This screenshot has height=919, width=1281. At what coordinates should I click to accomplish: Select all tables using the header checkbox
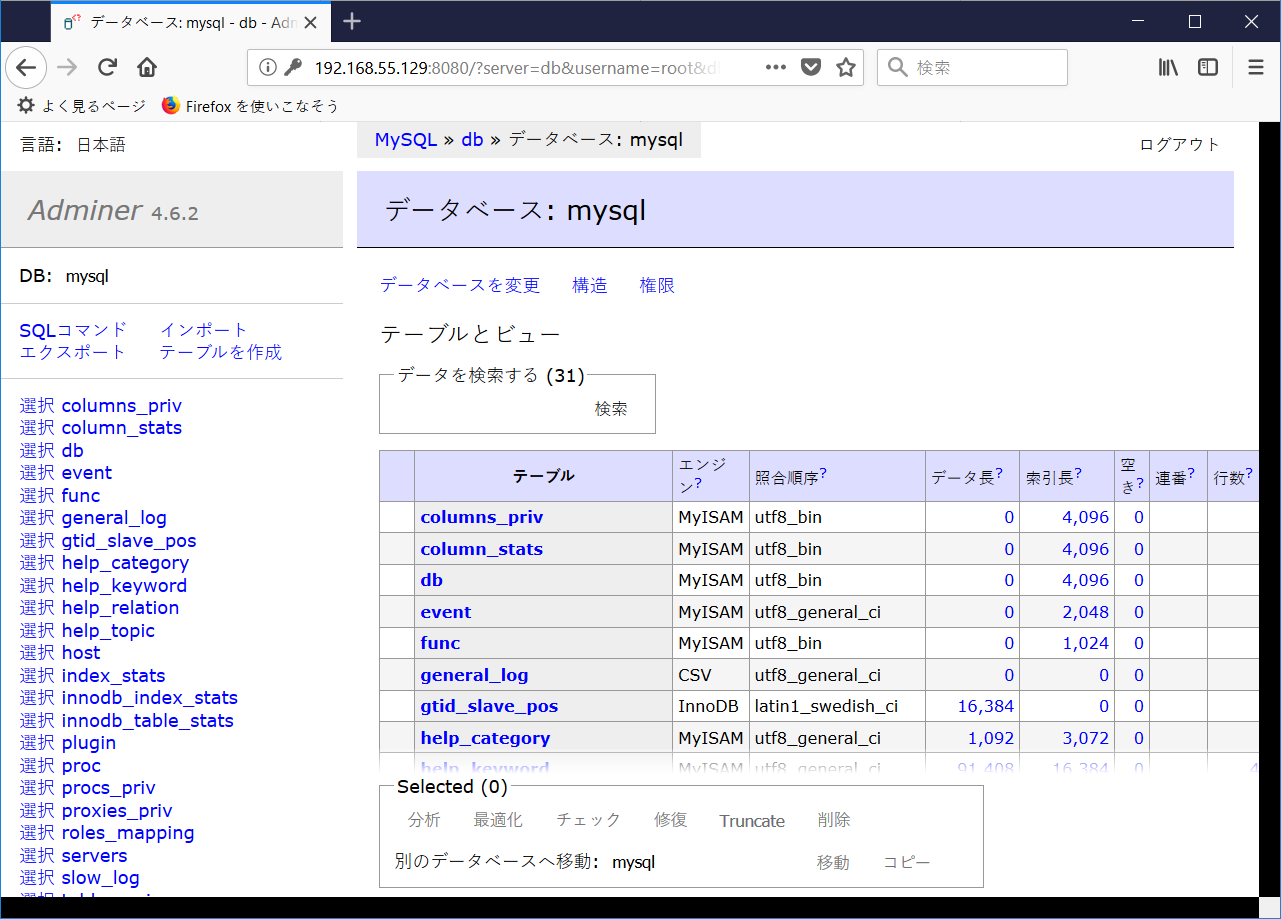[x=396, y=476]
